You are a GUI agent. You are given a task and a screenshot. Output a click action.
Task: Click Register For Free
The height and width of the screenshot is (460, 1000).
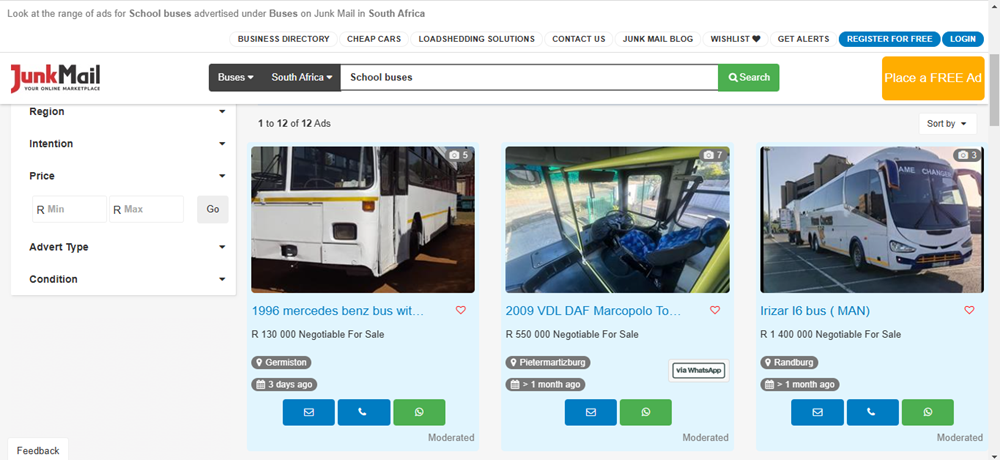click(x=889, y=39)
